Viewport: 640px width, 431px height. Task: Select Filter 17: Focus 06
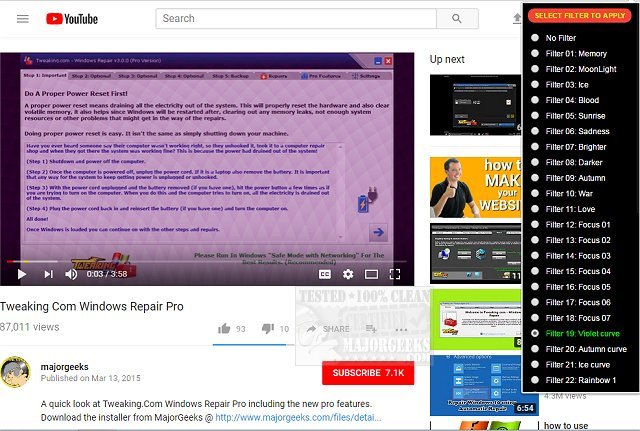571,302
